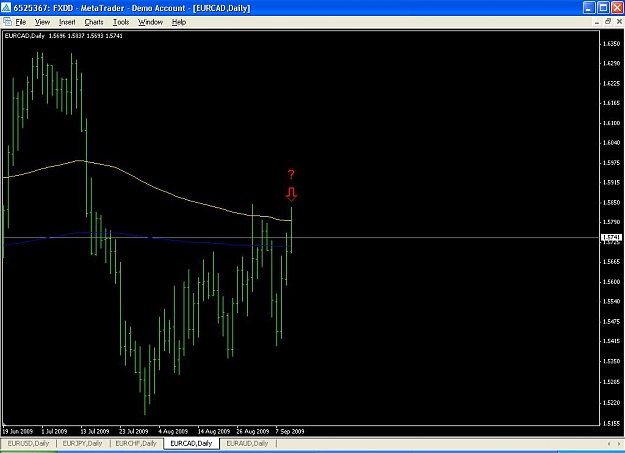The width and height of the screenshot is (625, 453).
Task: Open the Window menu
Action: (x=150, y=22)
